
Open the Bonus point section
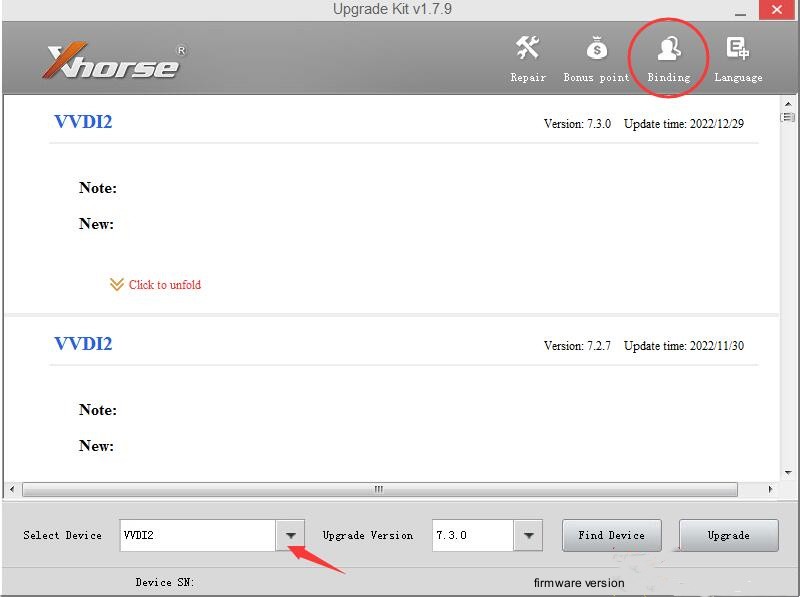point(596,59)
